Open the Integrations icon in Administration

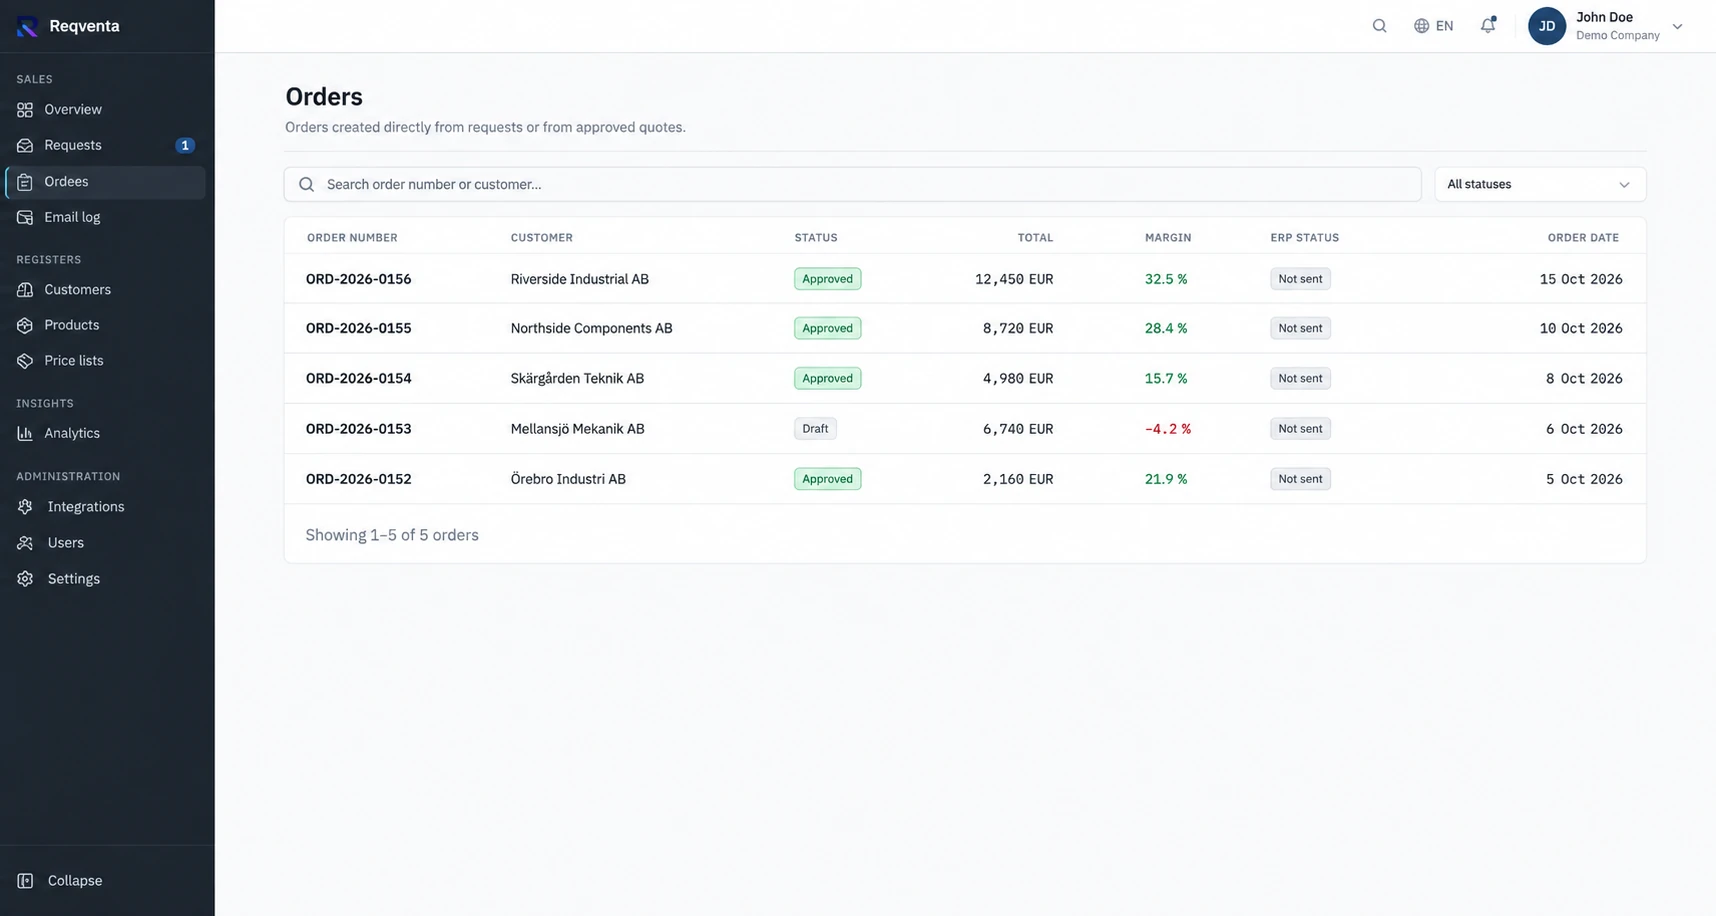click(x=25, y=507)
